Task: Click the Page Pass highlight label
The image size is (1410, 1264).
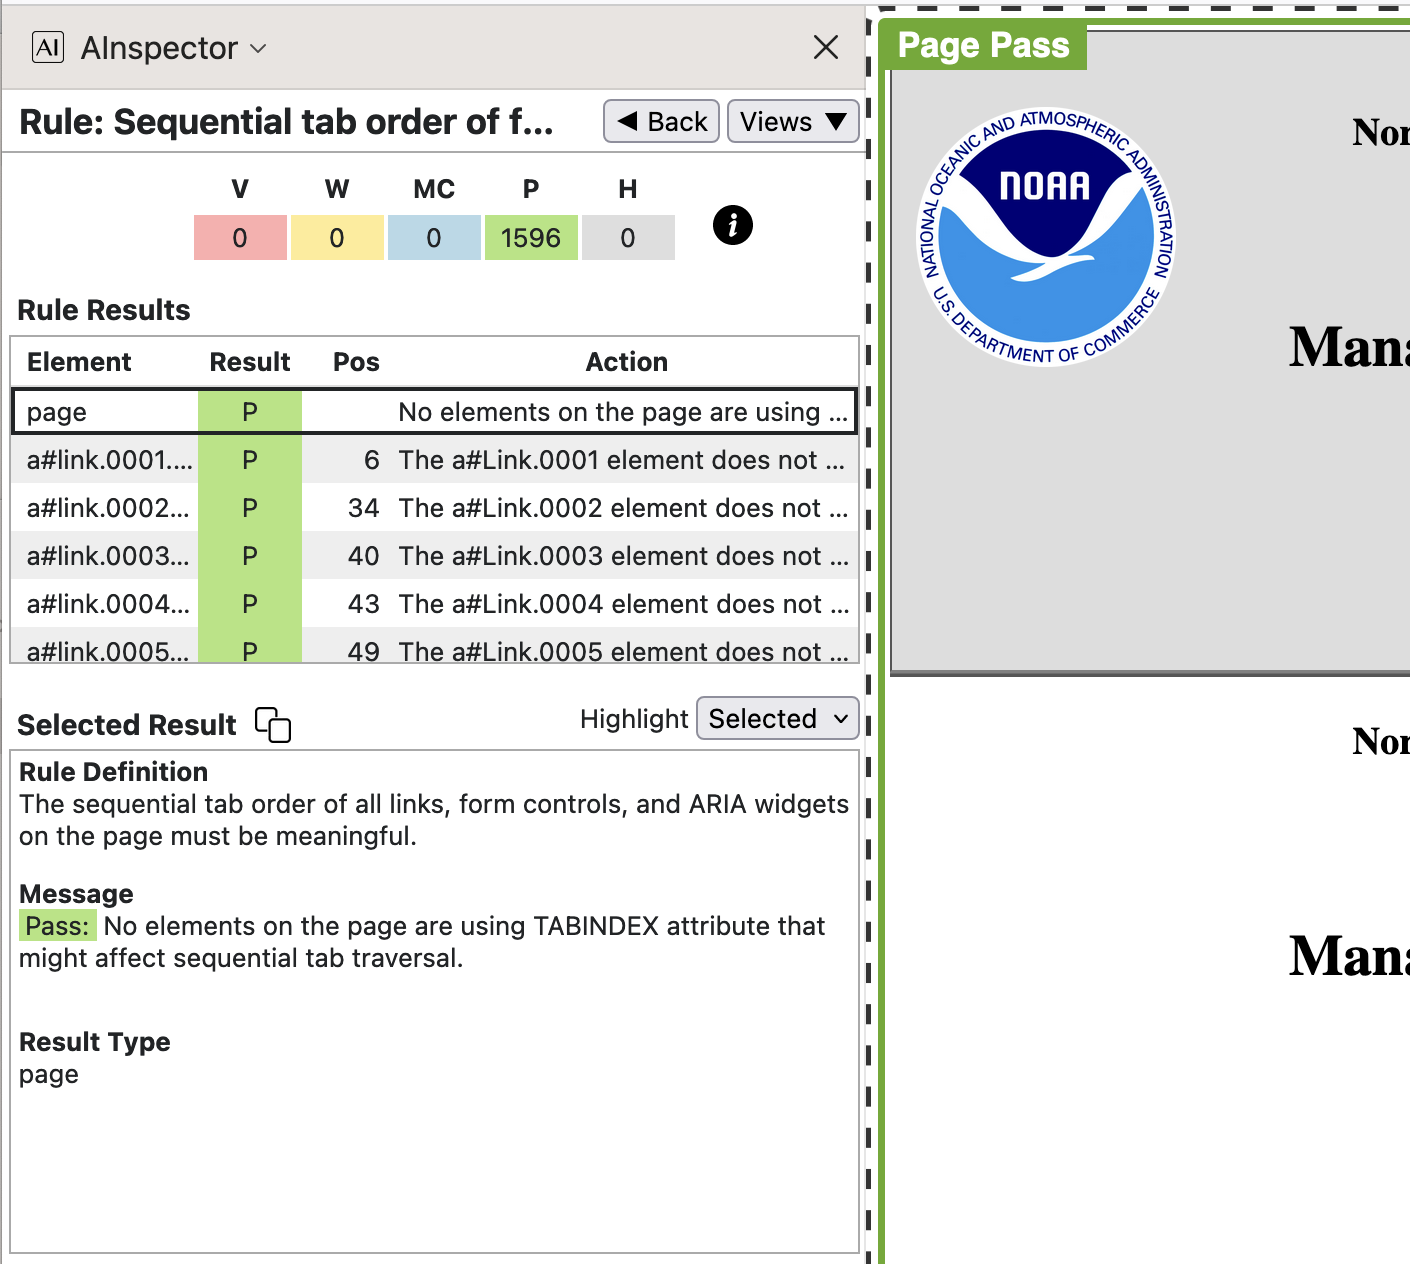Action: point(983,45)
